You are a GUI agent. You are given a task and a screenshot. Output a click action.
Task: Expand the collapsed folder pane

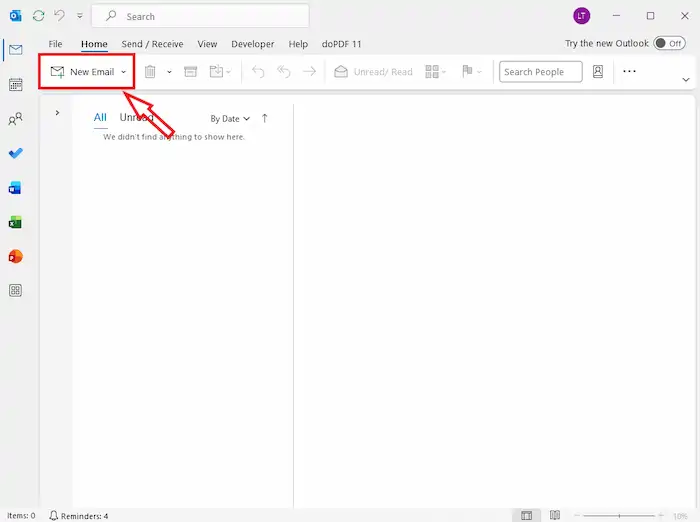57,113
